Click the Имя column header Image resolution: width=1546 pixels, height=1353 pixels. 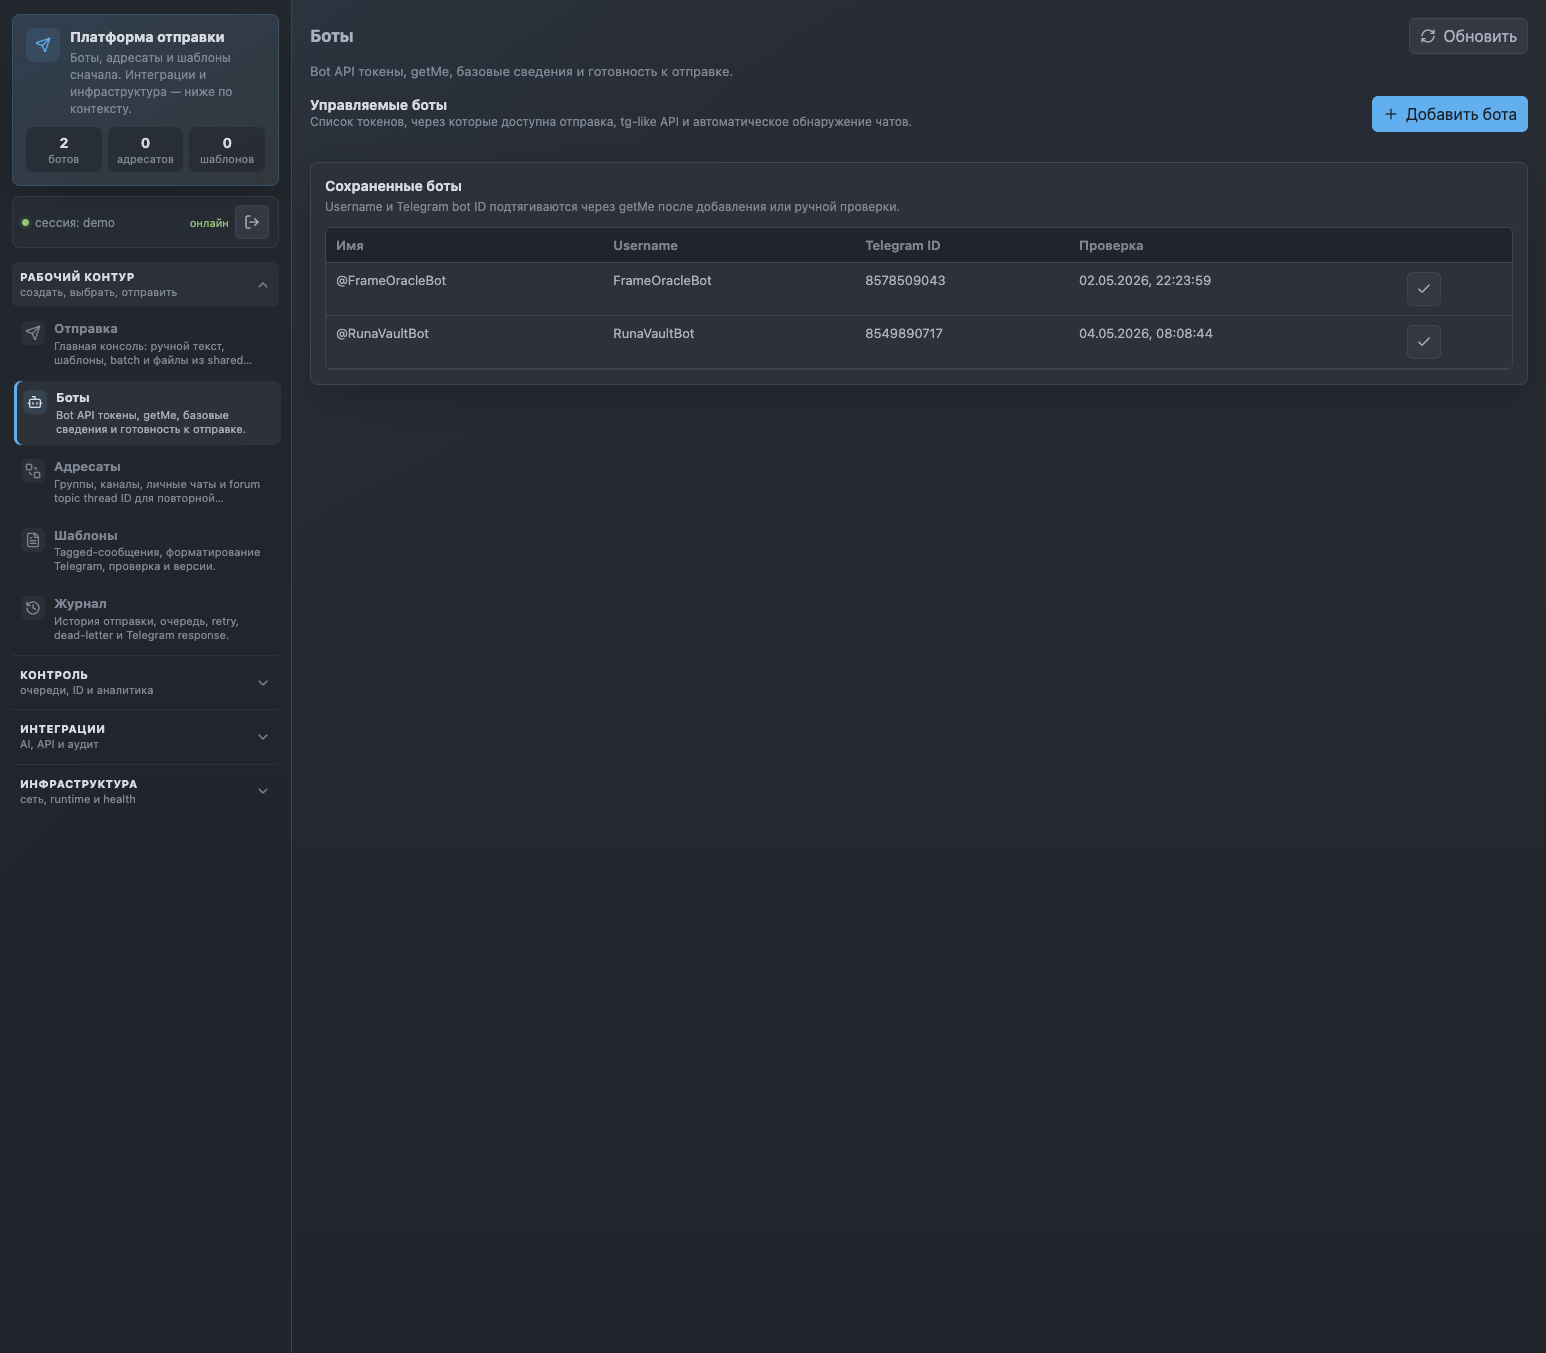pyautogui.click(x=350, y=246)
